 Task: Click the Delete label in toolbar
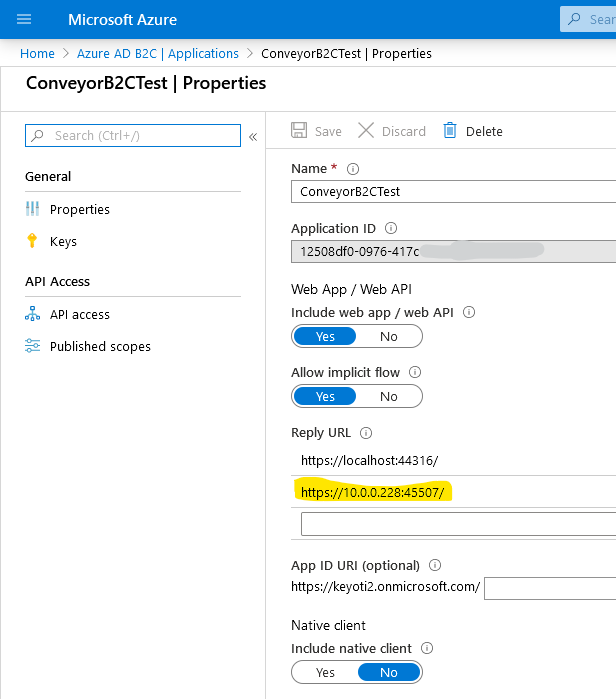click(484, 132)
